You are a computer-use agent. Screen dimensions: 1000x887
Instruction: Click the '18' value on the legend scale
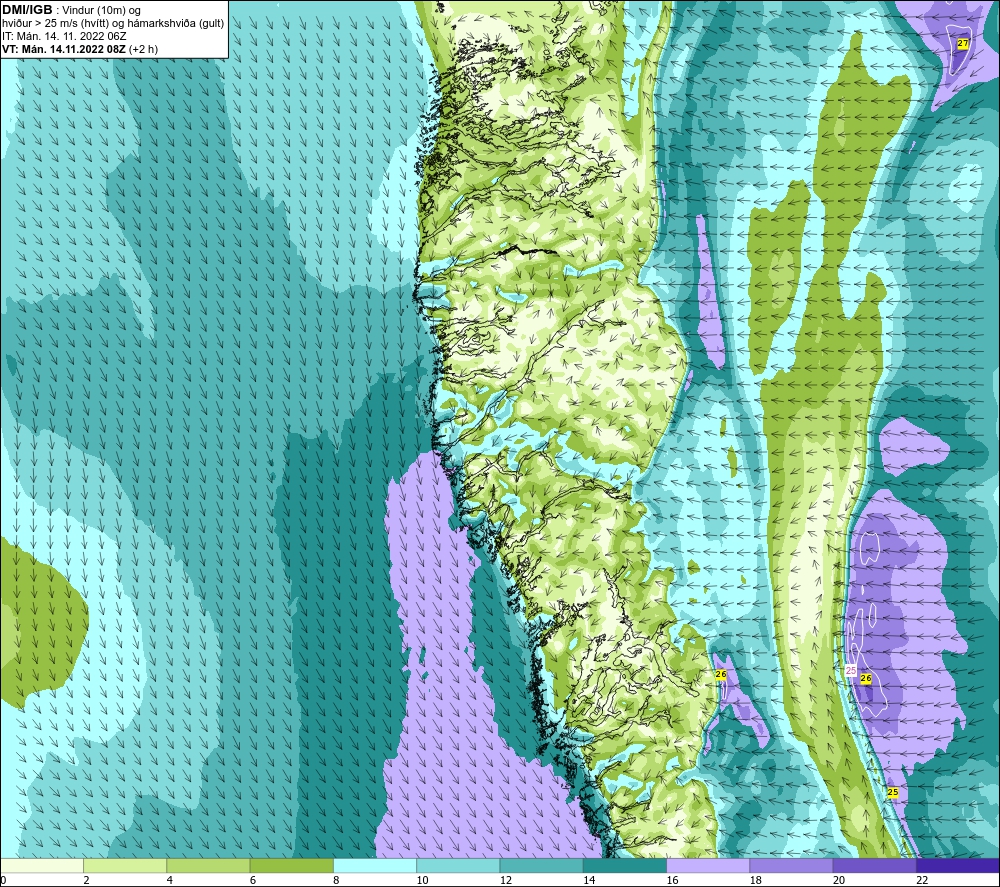[756, 881]
